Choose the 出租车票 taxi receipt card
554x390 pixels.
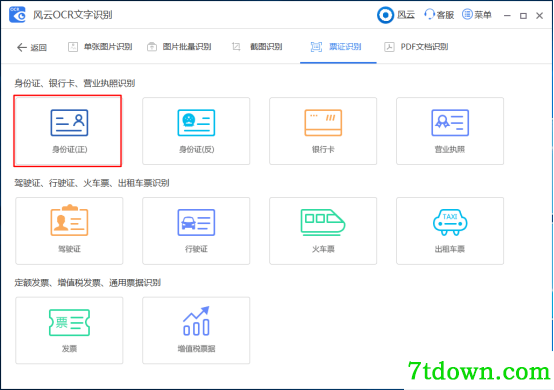pyautogui.click(x=450, y=231)
